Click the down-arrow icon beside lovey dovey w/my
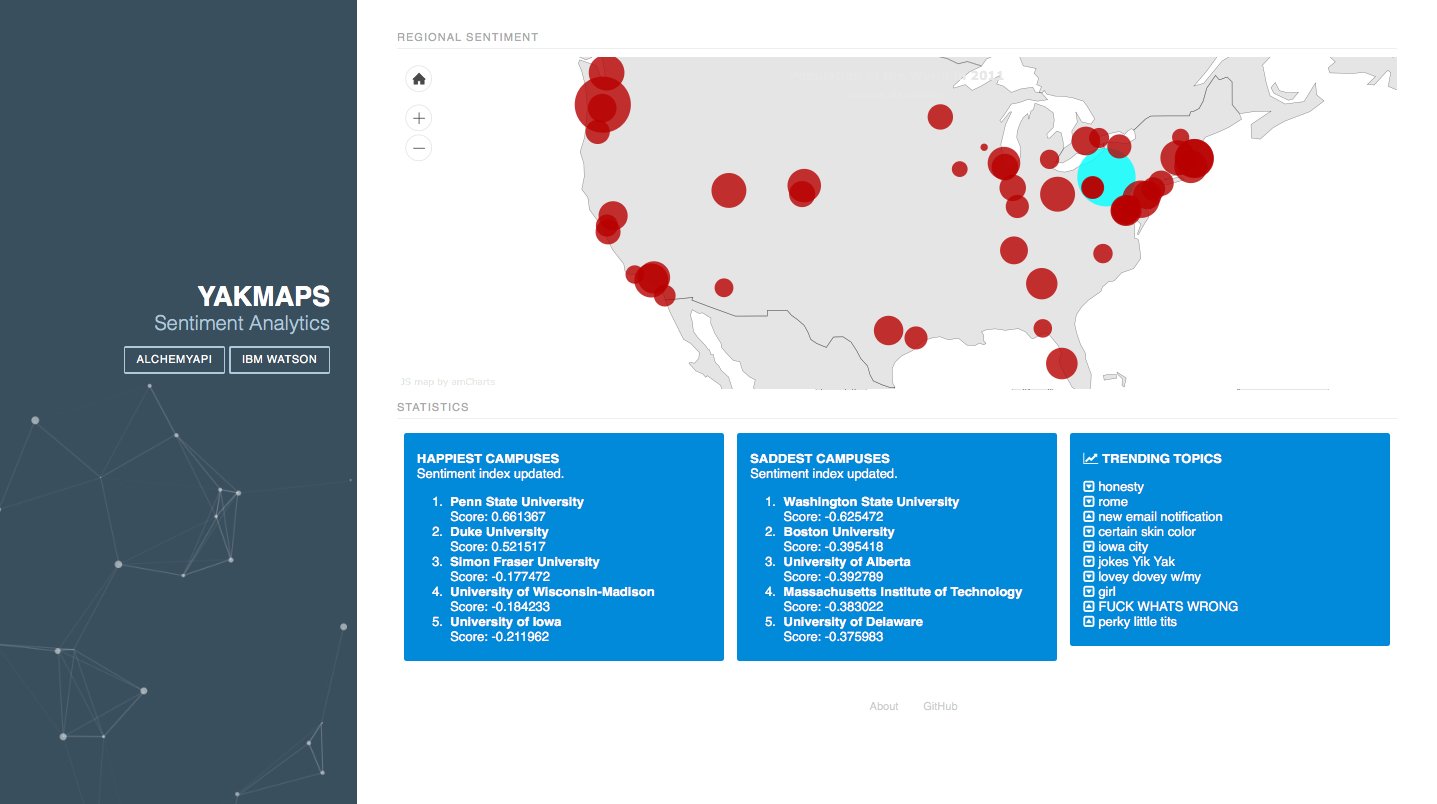 [x=1089, y=577]
